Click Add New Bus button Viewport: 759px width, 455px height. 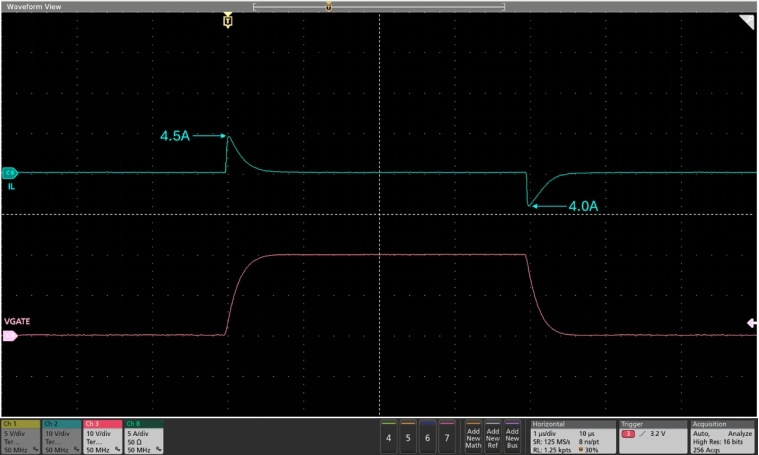[x=514, y=437]
